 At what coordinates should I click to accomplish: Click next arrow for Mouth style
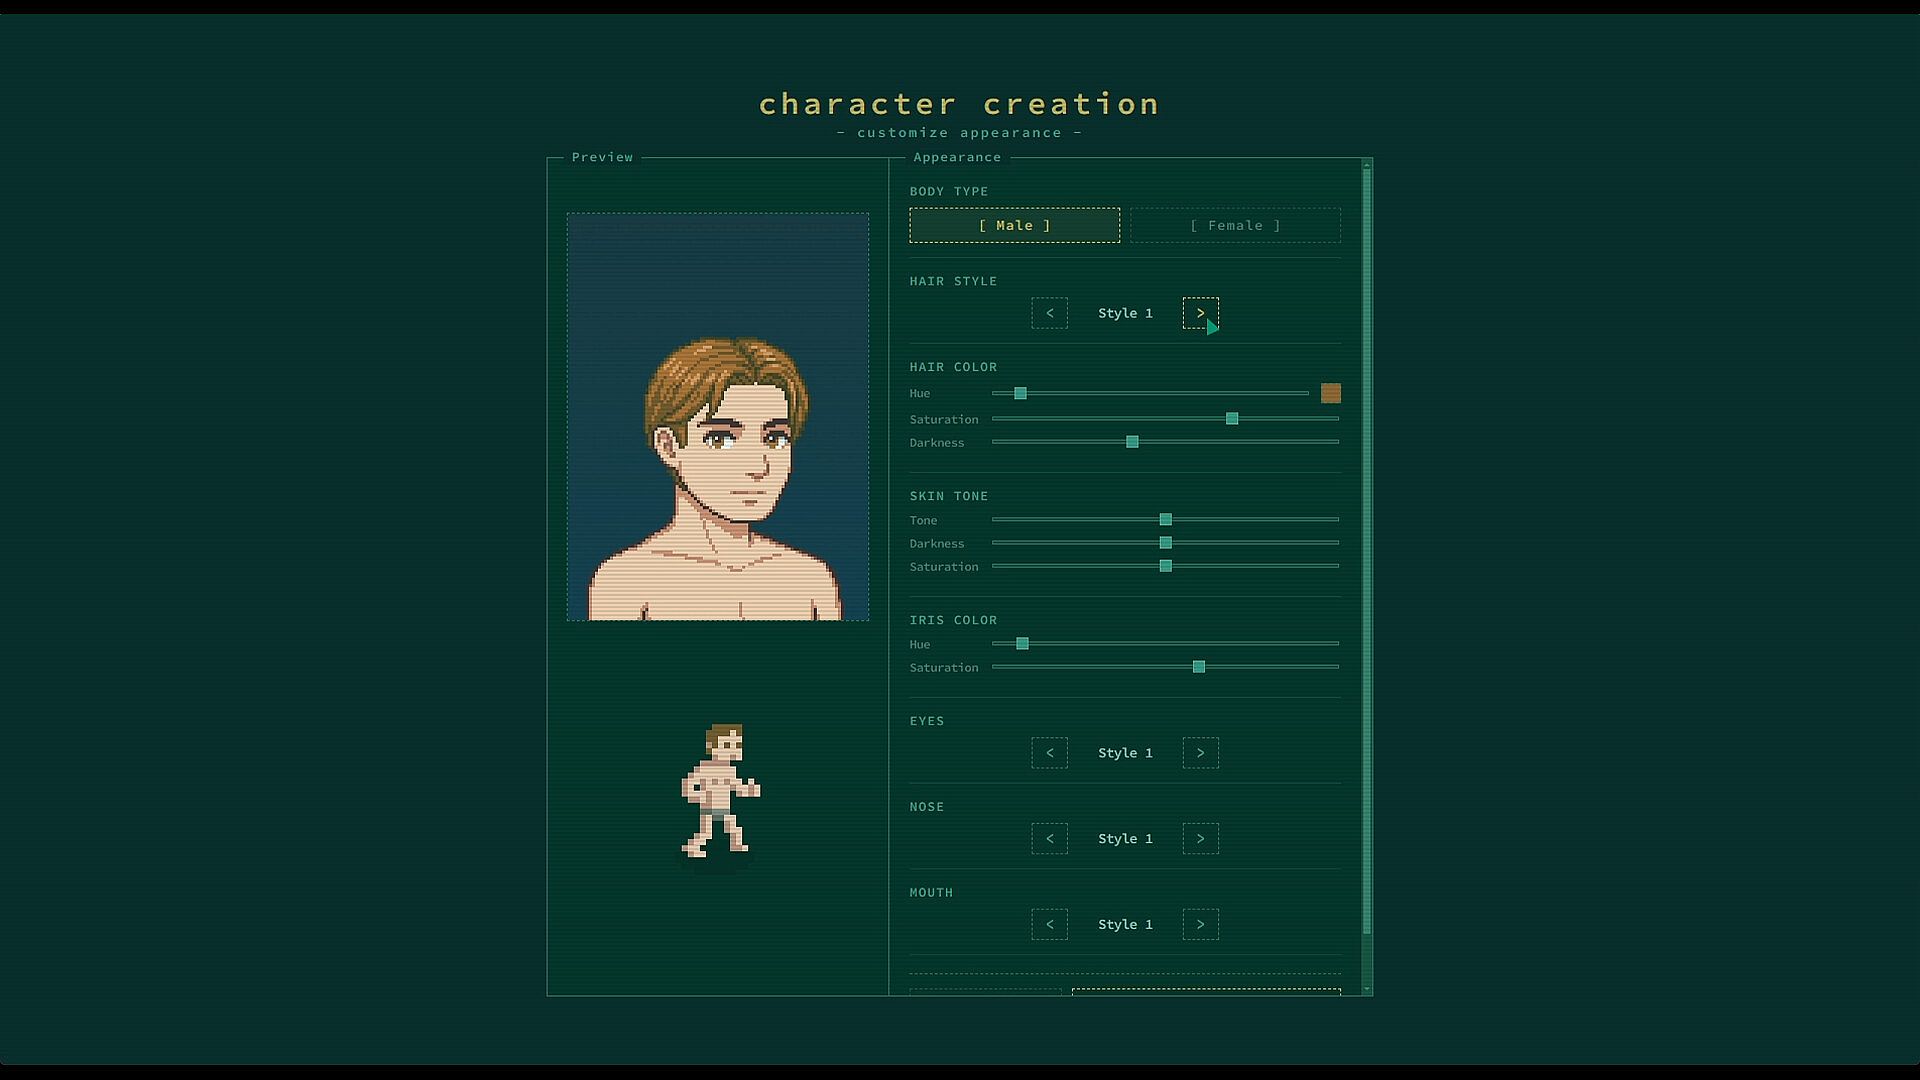tap(1200, 925)
